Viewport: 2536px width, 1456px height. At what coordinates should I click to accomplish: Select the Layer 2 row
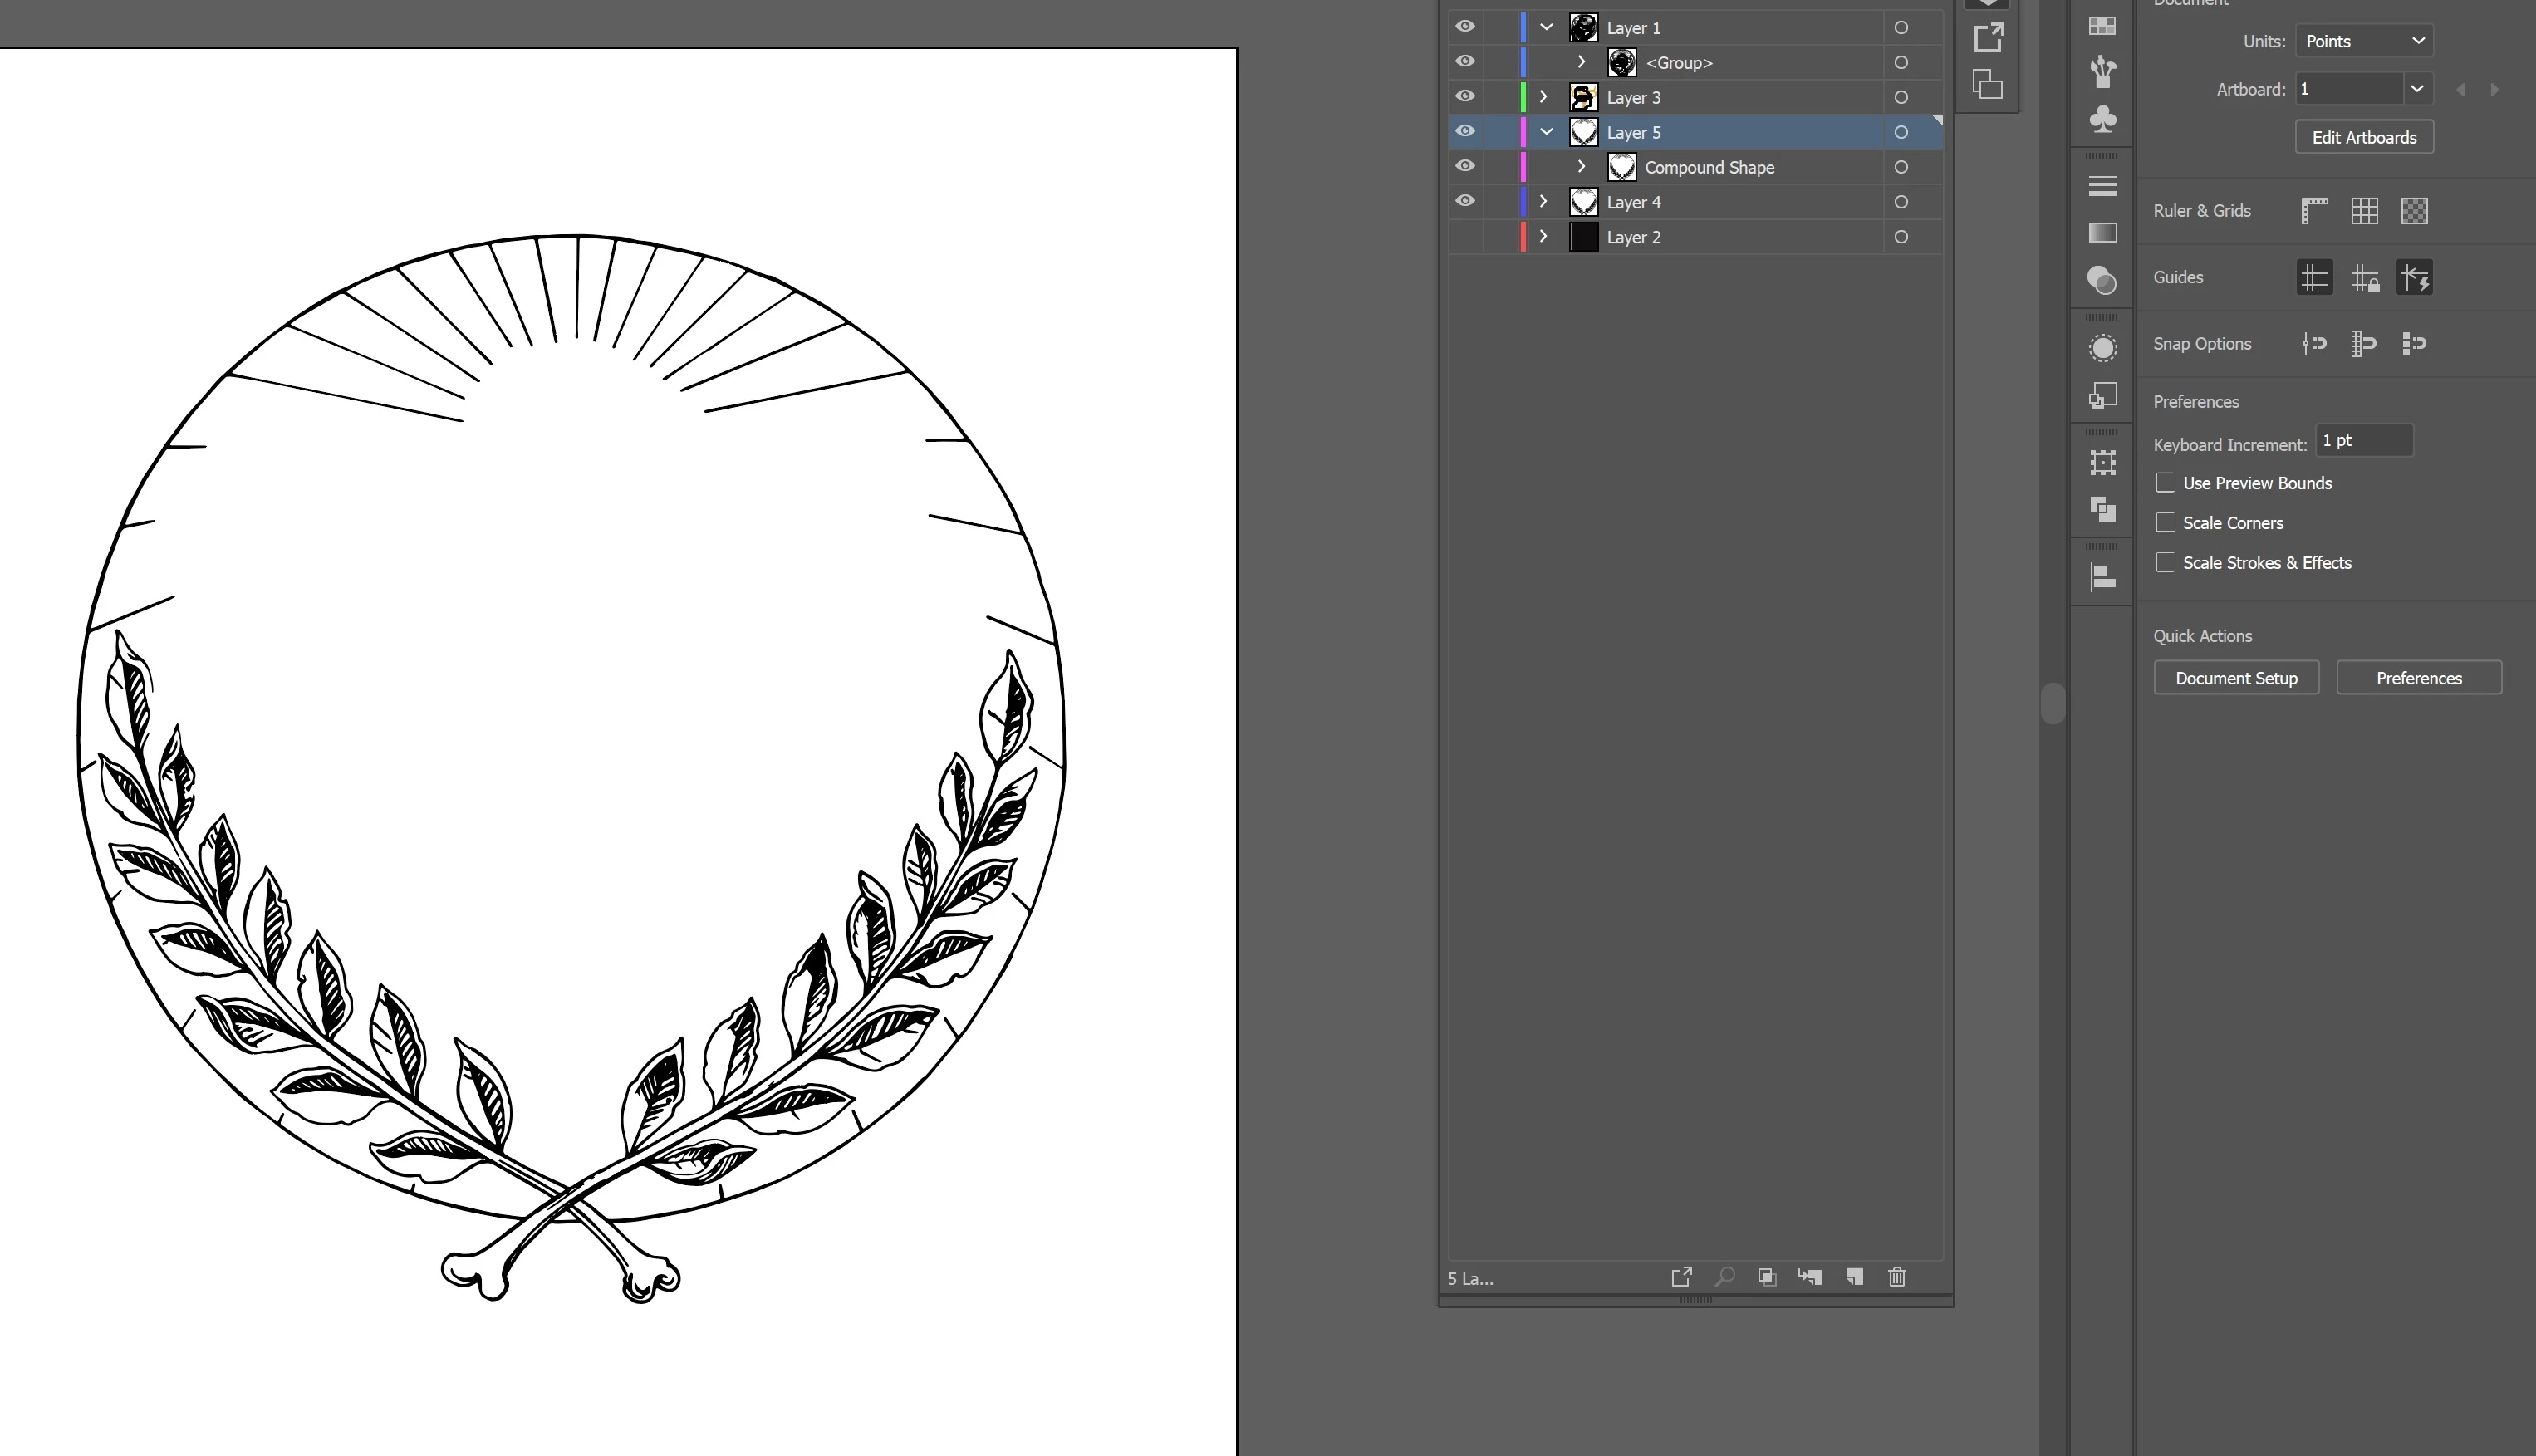tap(1700, 237)
